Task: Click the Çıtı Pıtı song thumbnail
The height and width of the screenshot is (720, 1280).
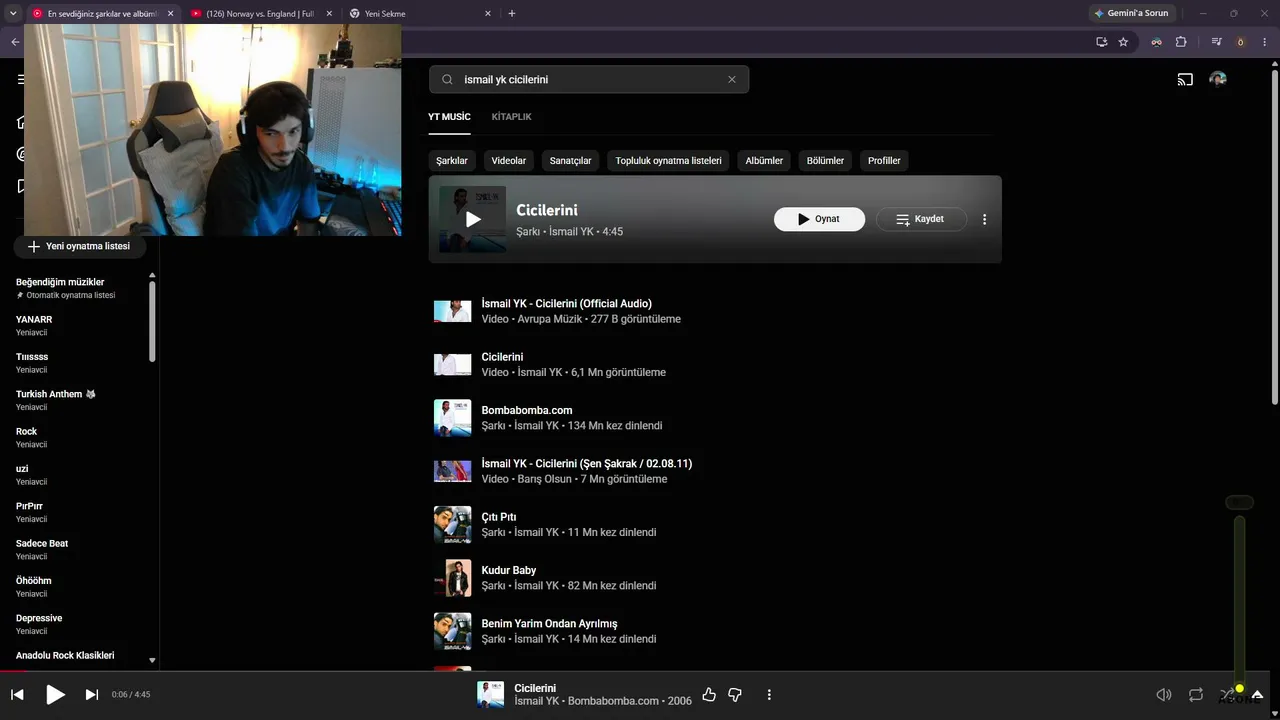Action: pos(452,525)
